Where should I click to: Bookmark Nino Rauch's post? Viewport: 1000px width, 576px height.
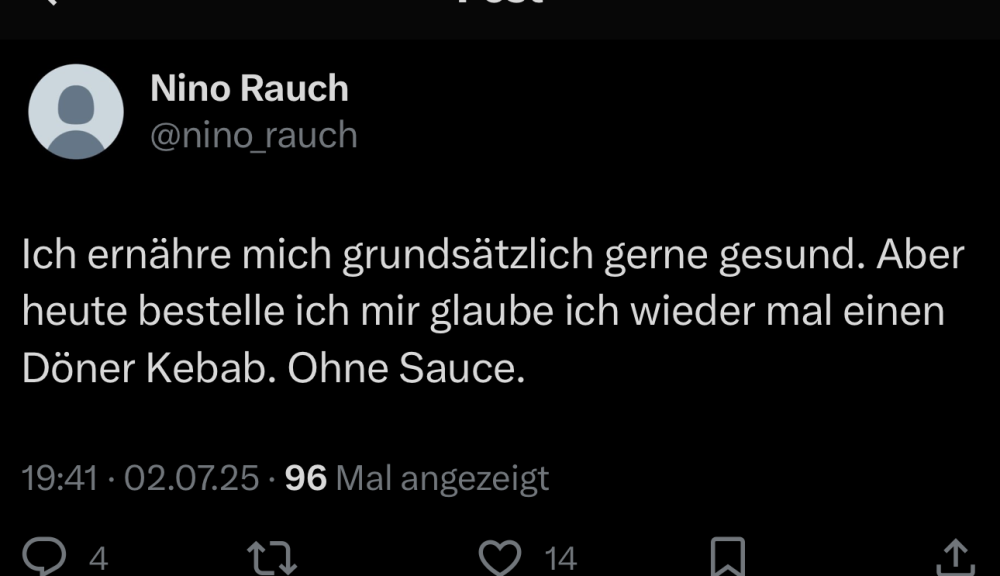[727, 557]
